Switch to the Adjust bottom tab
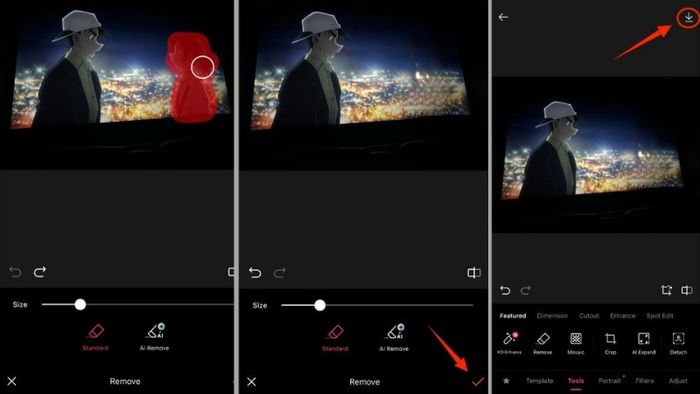700x394 pixels. click(678, 381)
